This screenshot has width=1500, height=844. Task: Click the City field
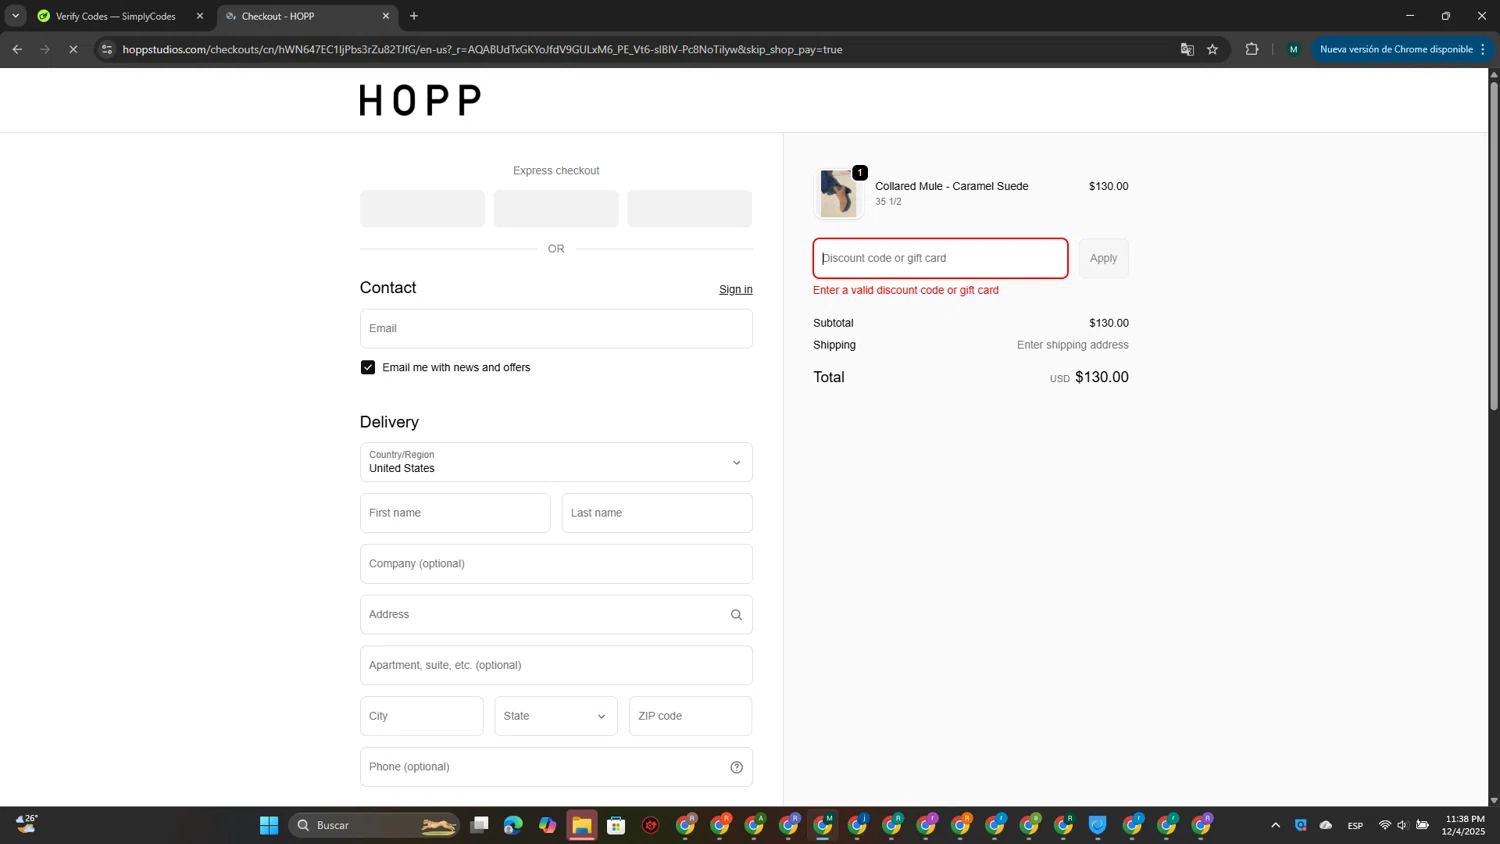(422, 716)
